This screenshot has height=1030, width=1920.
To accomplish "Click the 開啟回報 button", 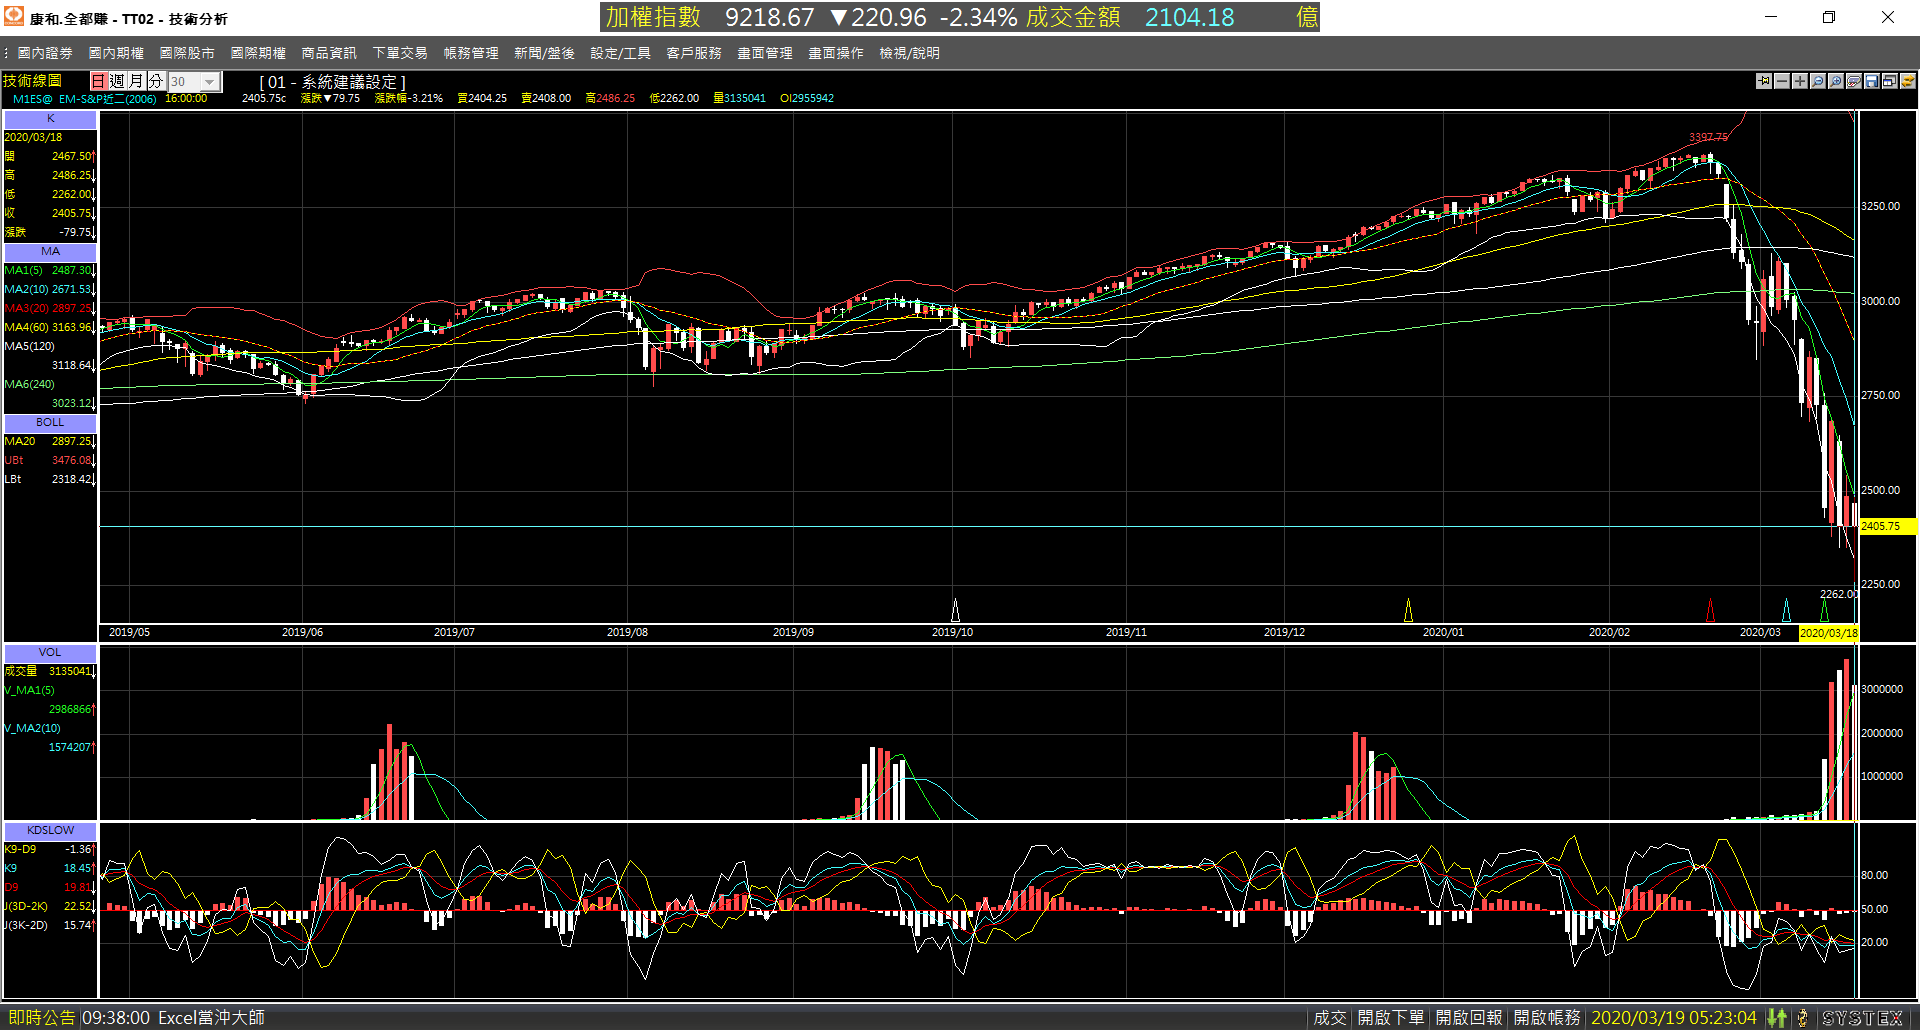I will coord(1469,1018).
